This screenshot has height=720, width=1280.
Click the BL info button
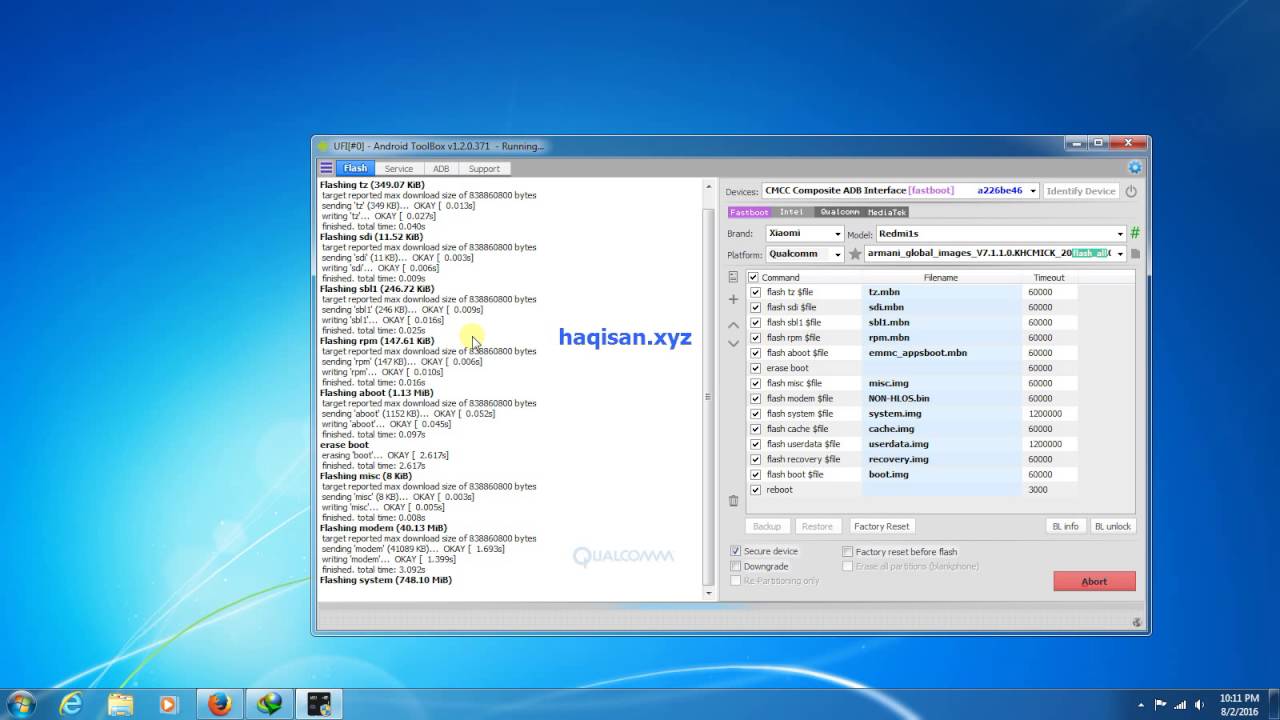(x=1065, y=526)
